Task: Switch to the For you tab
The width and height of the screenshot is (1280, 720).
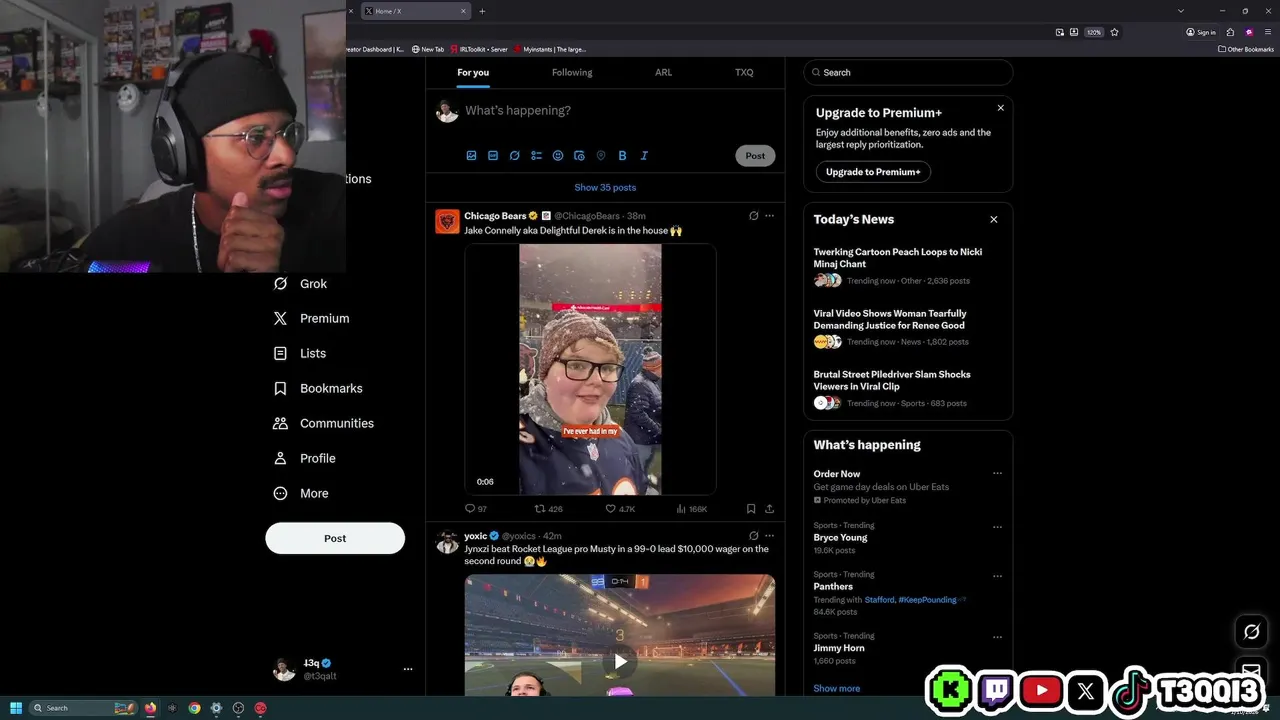Action: tap(473, 72)
